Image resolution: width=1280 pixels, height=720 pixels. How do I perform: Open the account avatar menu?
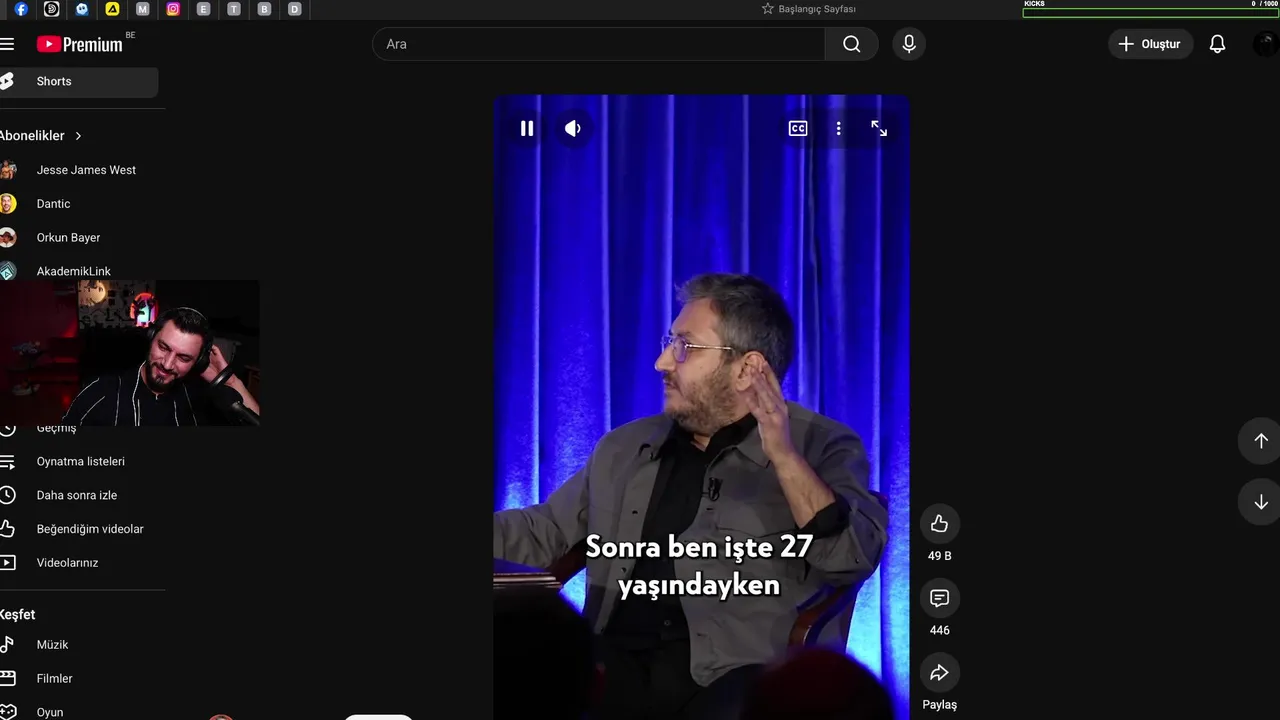pos(1266,44)
